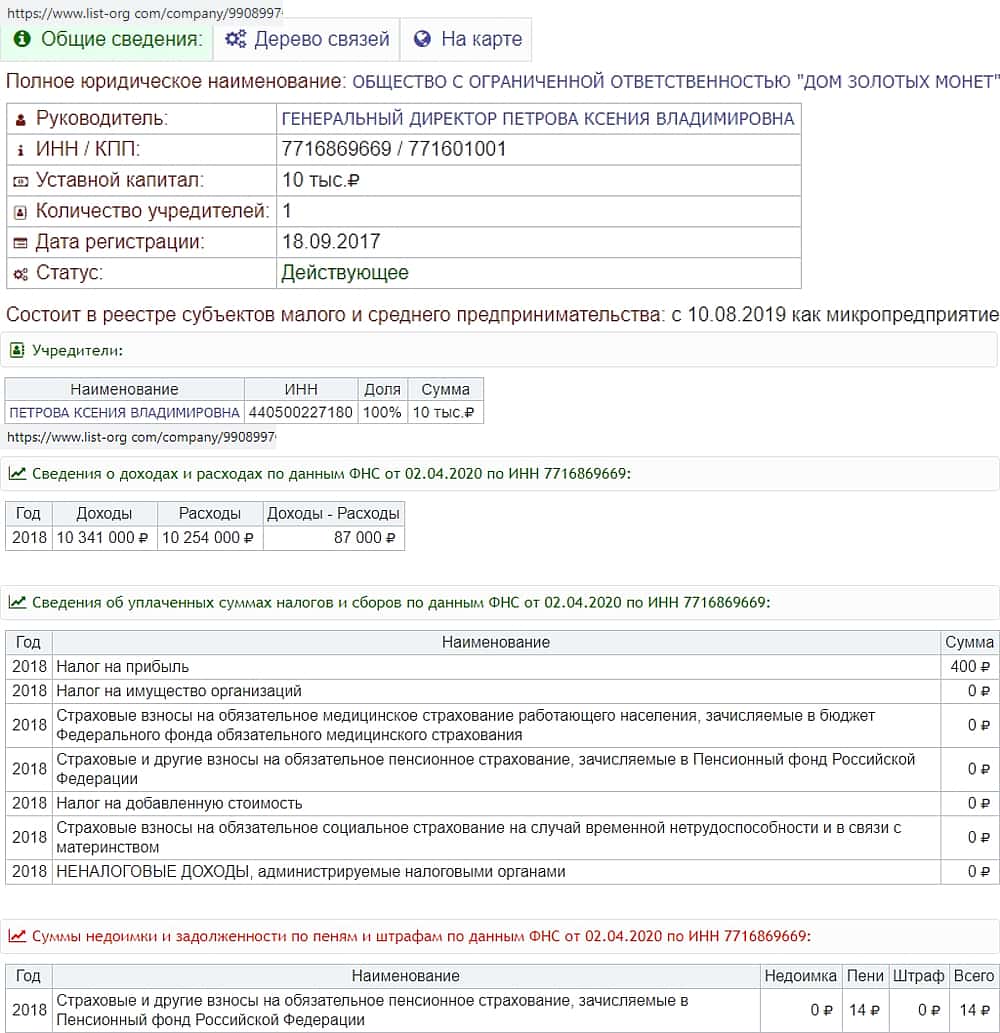The width and height of the screenshot is (1000, 1033).
Task: Click the Учредители section header
Action: click(x=78, y=351)
